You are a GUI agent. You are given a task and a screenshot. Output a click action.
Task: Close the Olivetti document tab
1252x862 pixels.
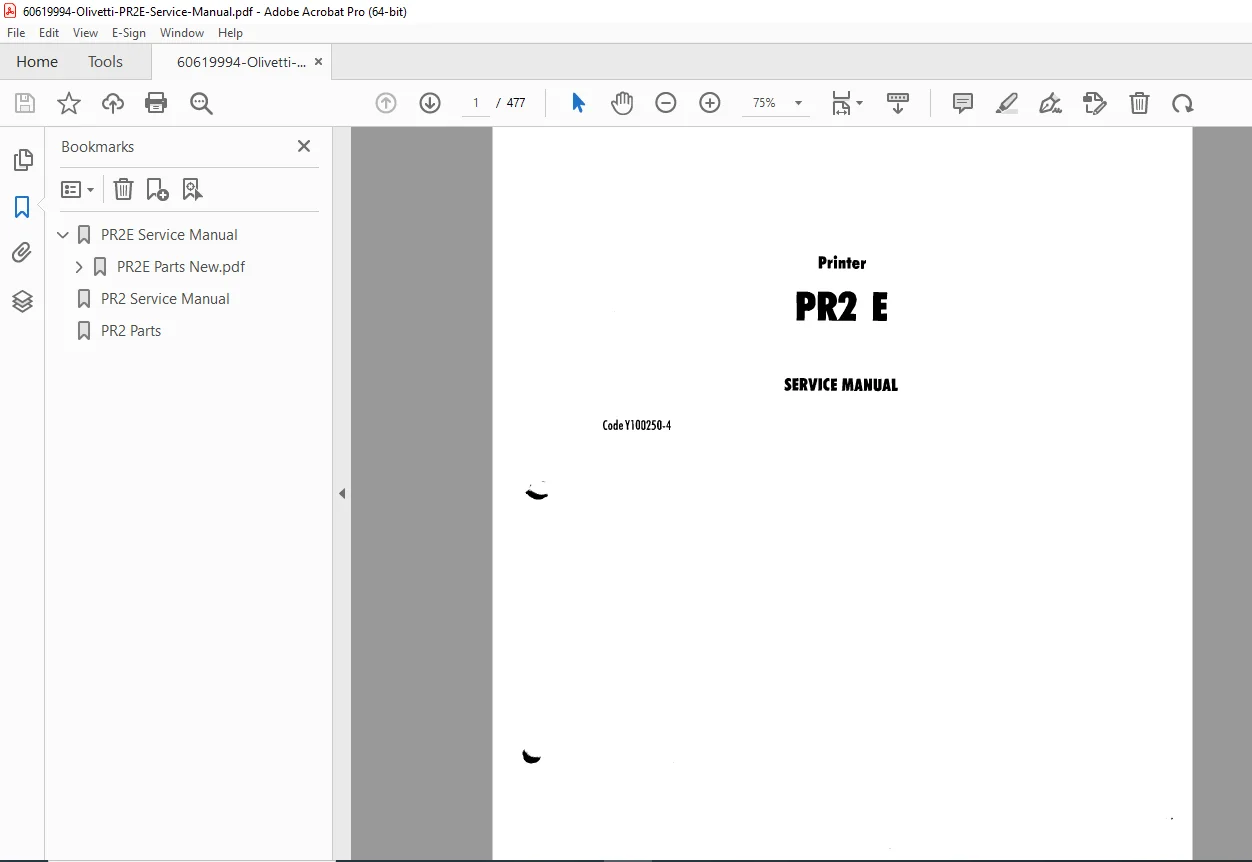[x=318, y=62]
